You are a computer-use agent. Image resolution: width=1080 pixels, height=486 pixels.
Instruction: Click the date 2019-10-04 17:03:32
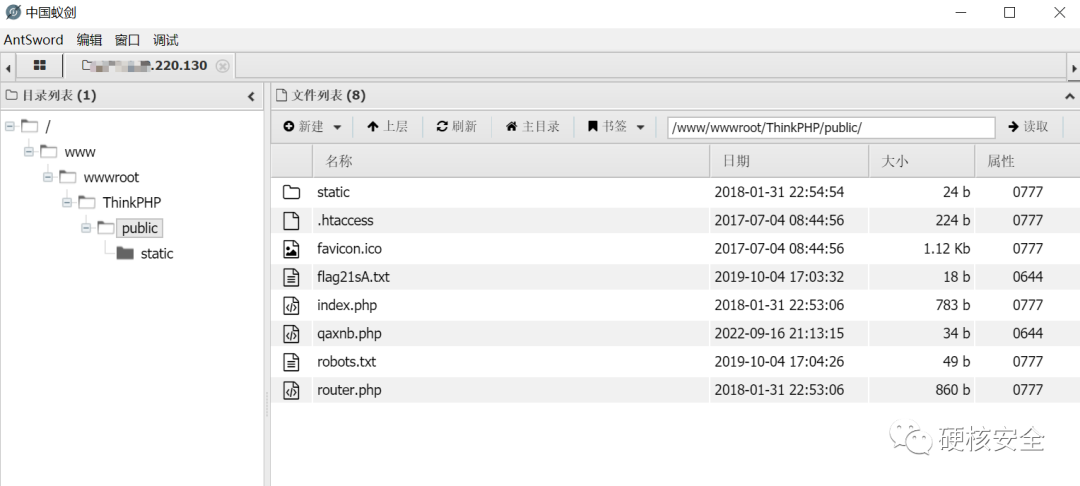click(779, 277)
